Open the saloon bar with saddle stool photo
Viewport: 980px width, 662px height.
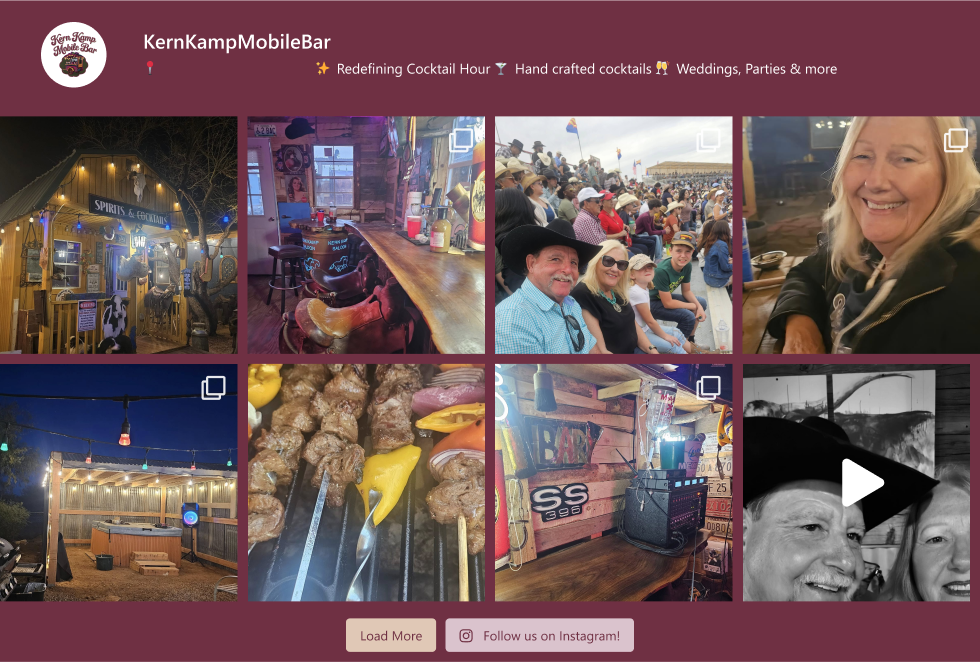pyautogui.click(x=366, y=235)
